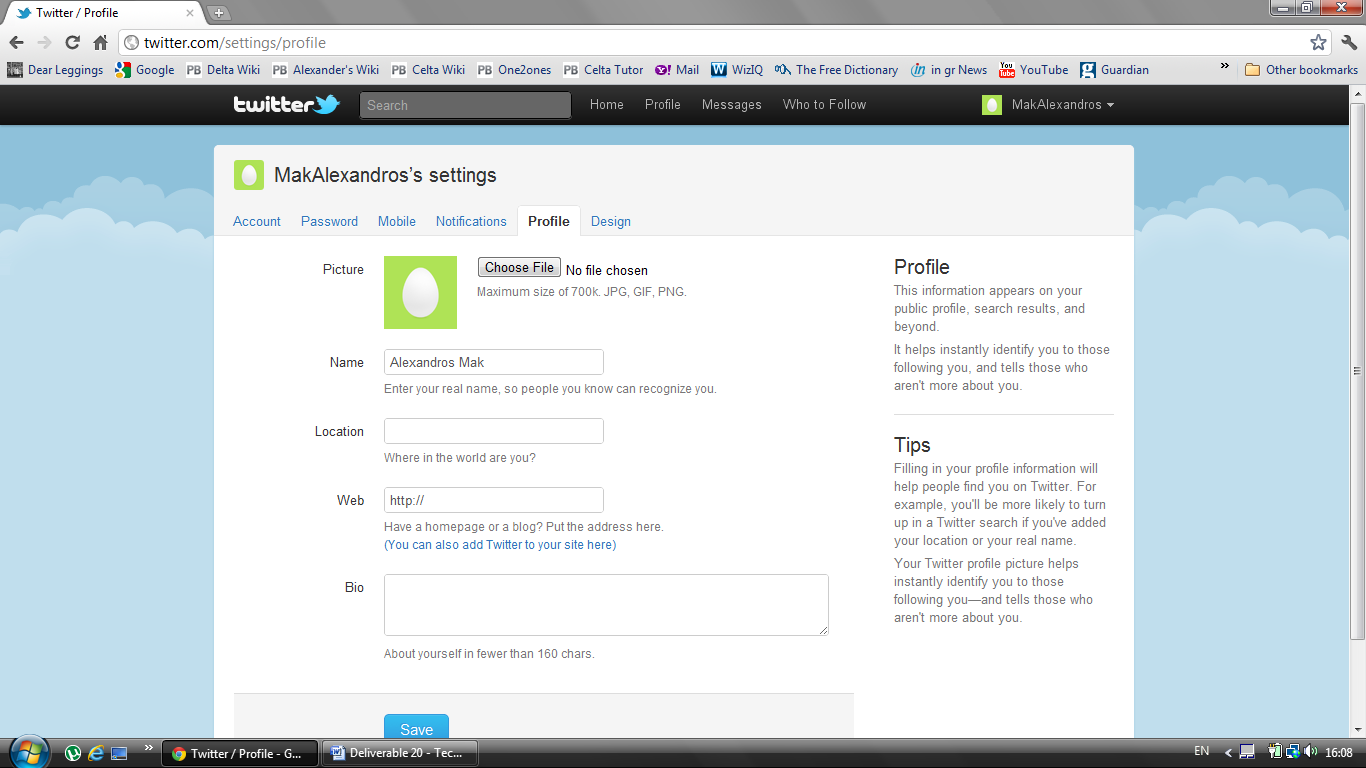This screenshot has width=1366, height=768.
Task: Open the Dear Leggings bookmark
Action: (x=55, y=70)
